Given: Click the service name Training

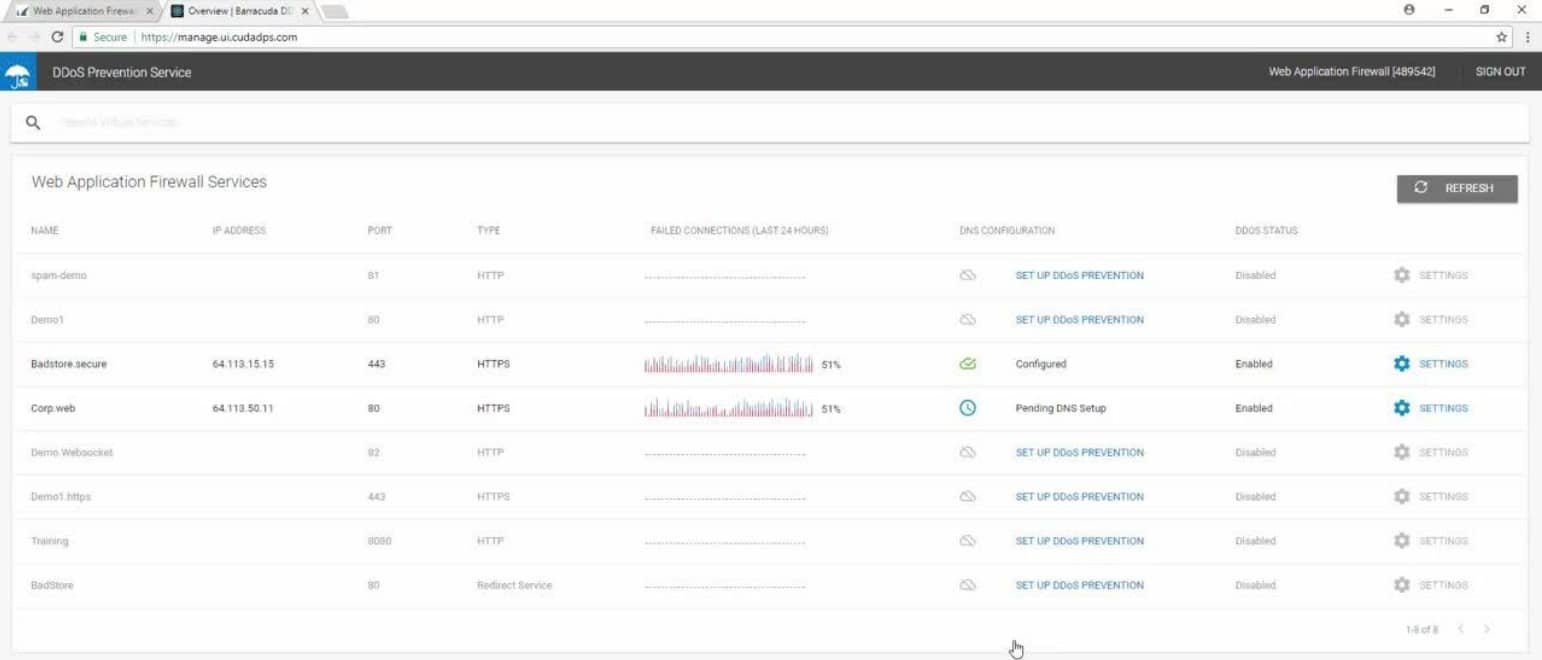Looking at the screenshot, I should pyautogui.click(x=50, y=541).
